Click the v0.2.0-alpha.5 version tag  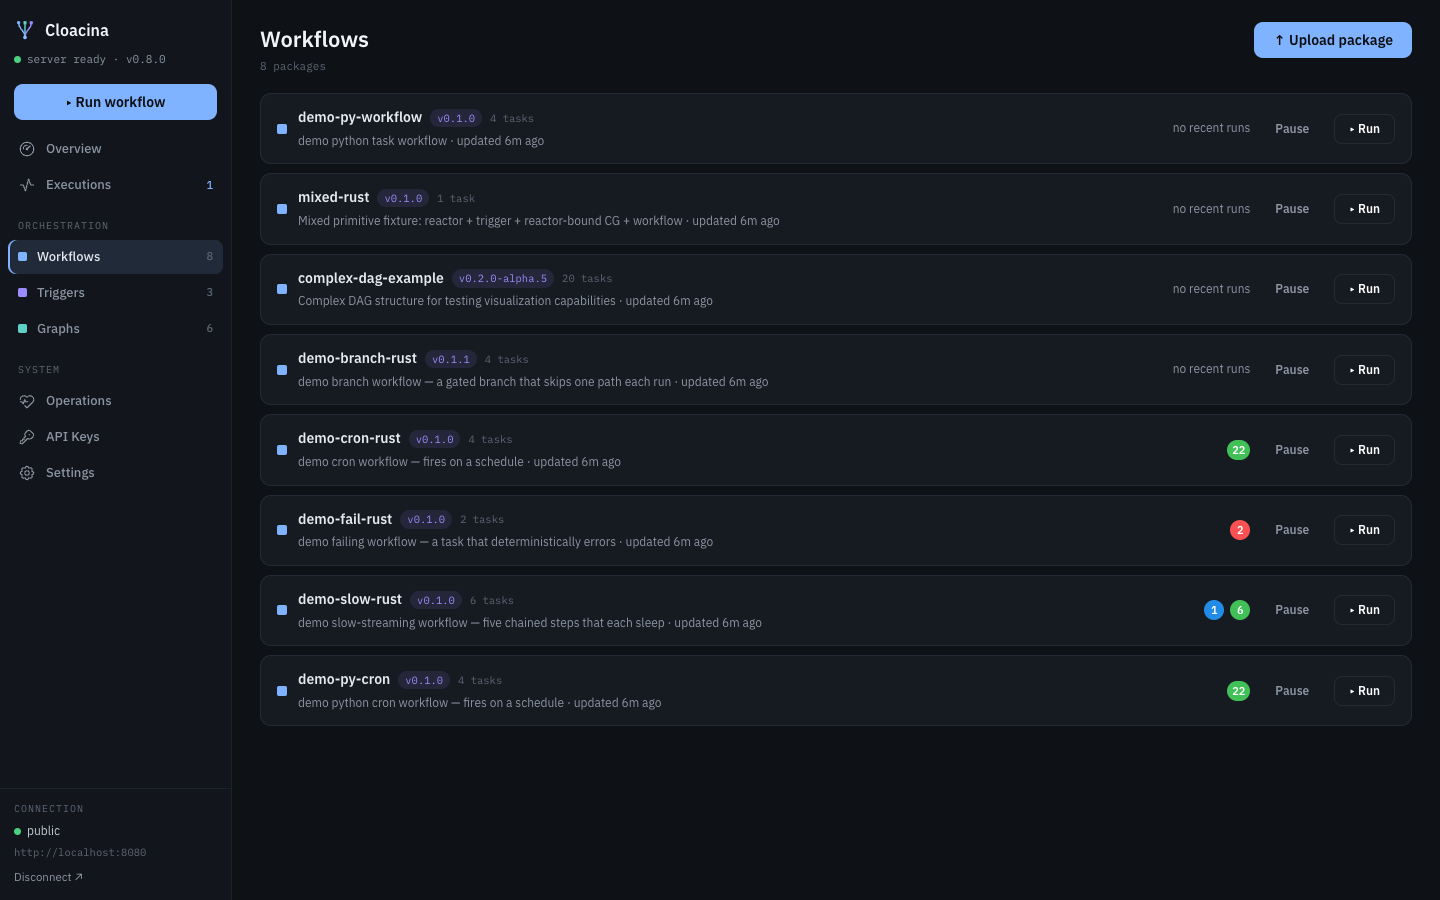503,279
